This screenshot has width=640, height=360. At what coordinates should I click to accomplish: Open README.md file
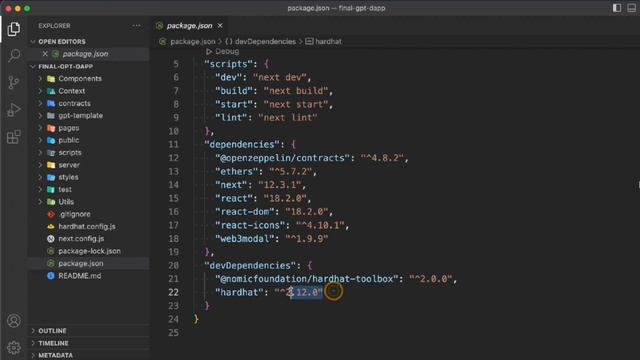pos(80,276)
